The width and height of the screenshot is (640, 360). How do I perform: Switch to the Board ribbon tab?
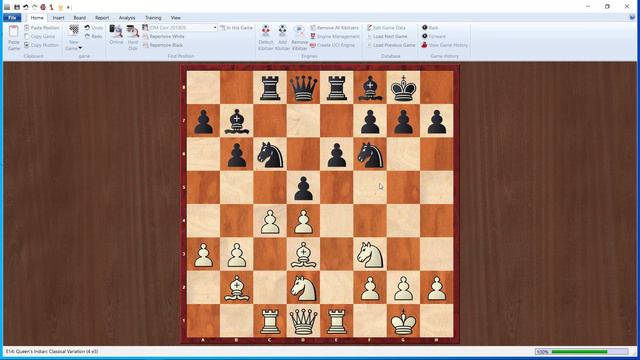(80, 18)
